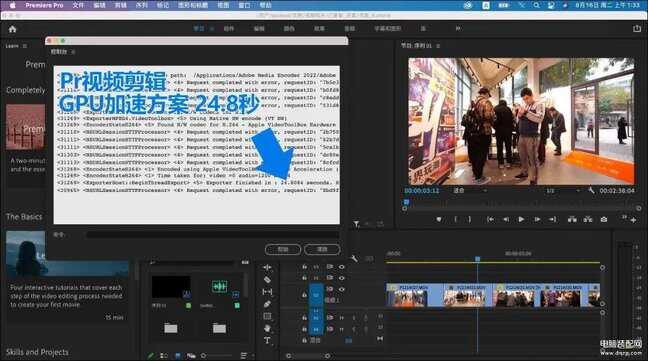Toggle the lock on topmost video track
Image resolution: width=648 pixels, height=361 pixels.
click(304, 267)
